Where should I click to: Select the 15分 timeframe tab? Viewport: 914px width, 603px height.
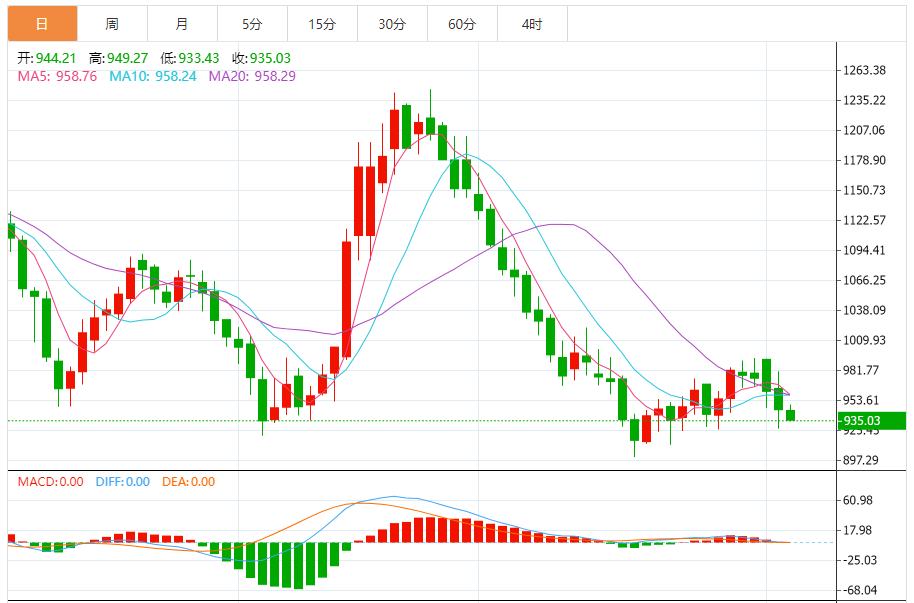coord(322,24)
